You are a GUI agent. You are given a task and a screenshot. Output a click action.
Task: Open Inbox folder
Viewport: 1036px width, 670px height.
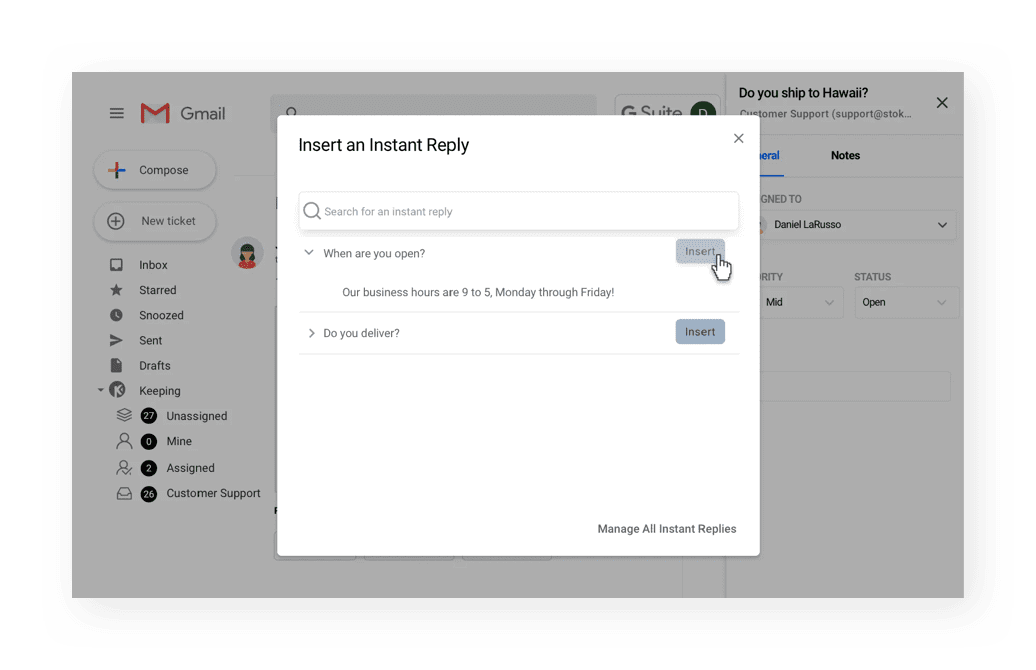[153, 265]
